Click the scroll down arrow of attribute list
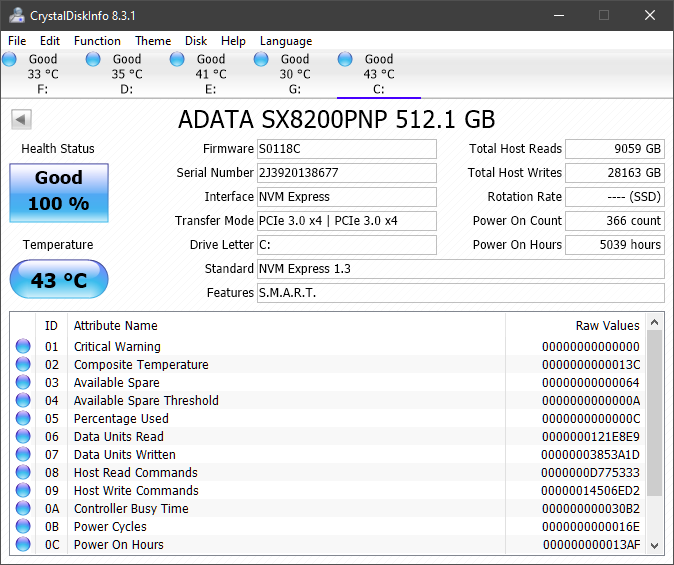 [655, 546]
